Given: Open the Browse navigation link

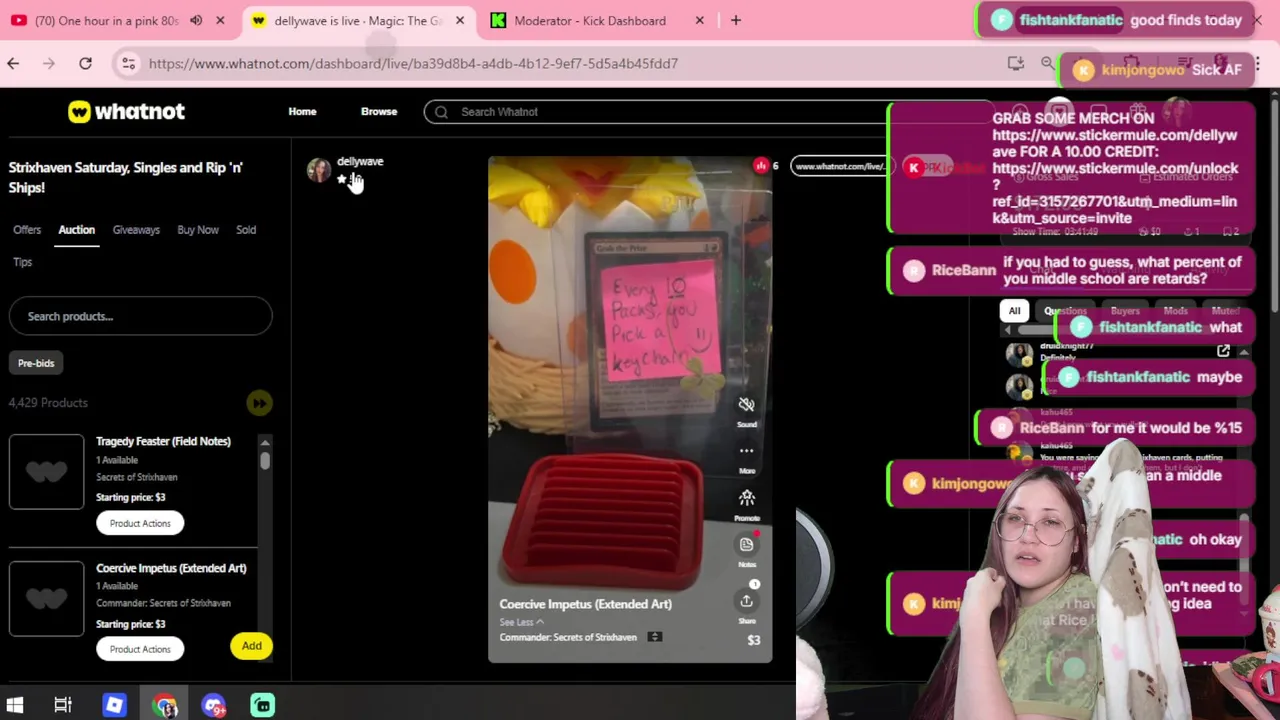Looking at the screenshot, I should click(x=379, y=112).
